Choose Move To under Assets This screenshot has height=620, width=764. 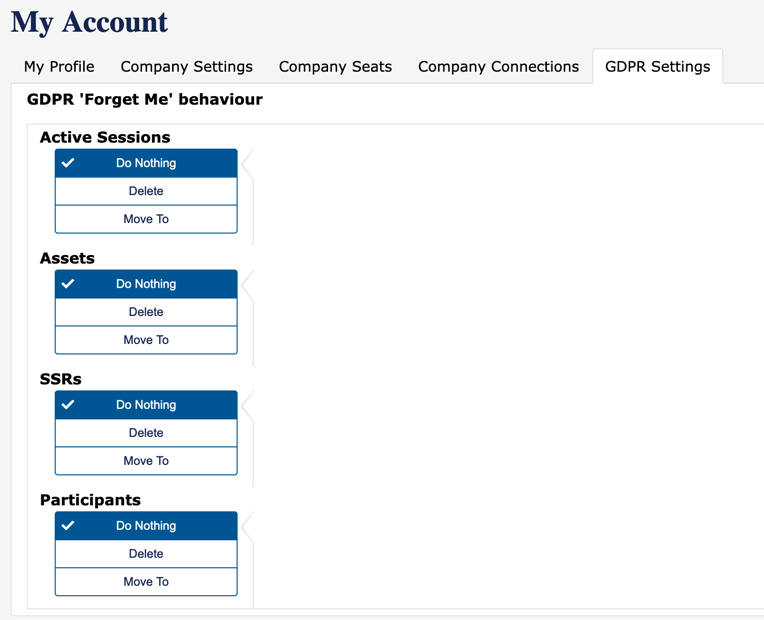[146, 340]
